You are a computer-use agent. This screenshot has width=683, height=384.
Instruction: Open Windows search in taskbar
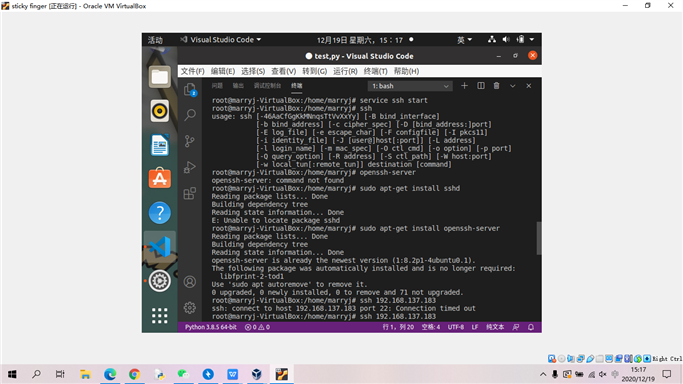coord(37,374)
